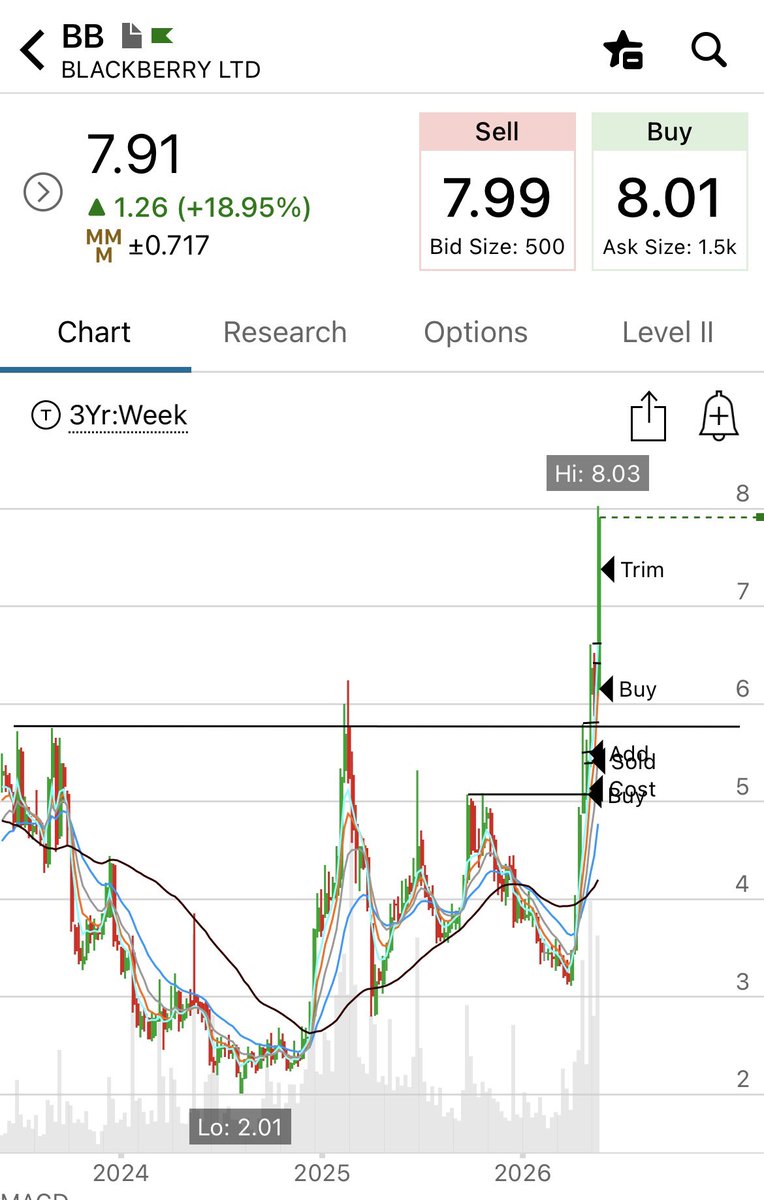
Task: Tap the Hi: 8.03 label
Action: click(597, 474)
